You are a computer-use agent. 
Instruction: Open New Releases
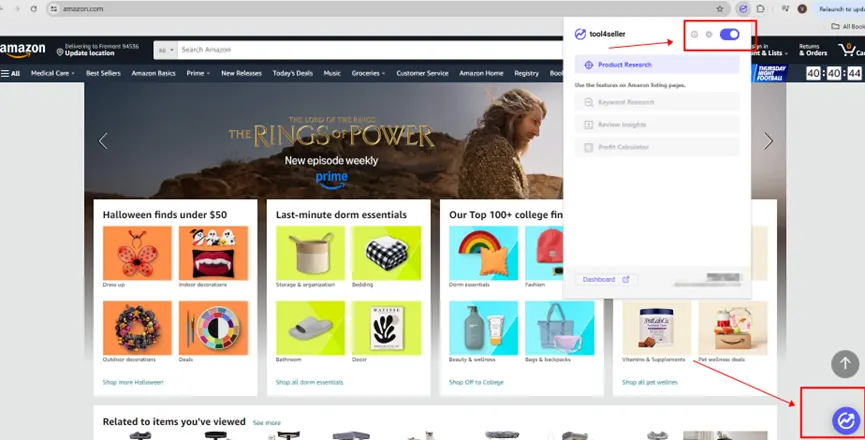241,73
